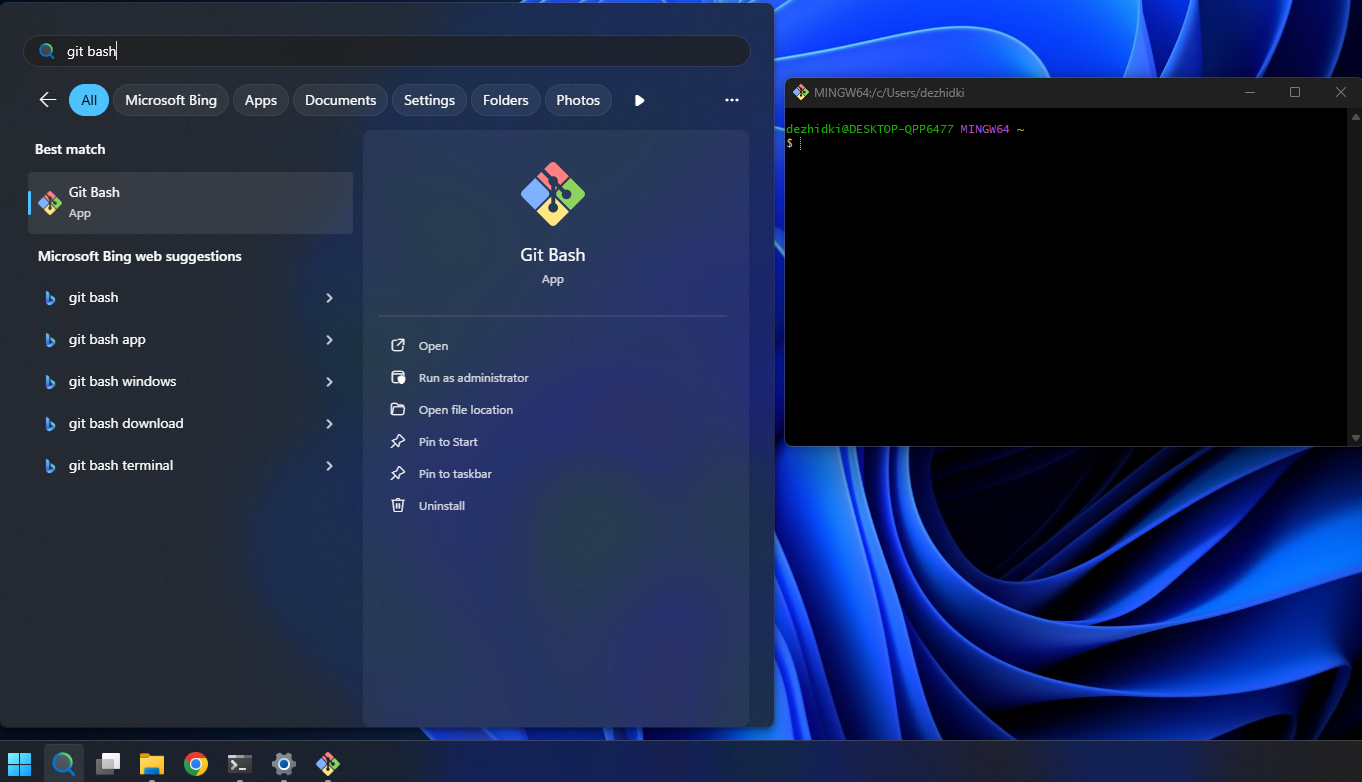Expand the 'git bash app' suggestion chevron
The height and width of the screenshot is (782, 1362).
(329, 340)
